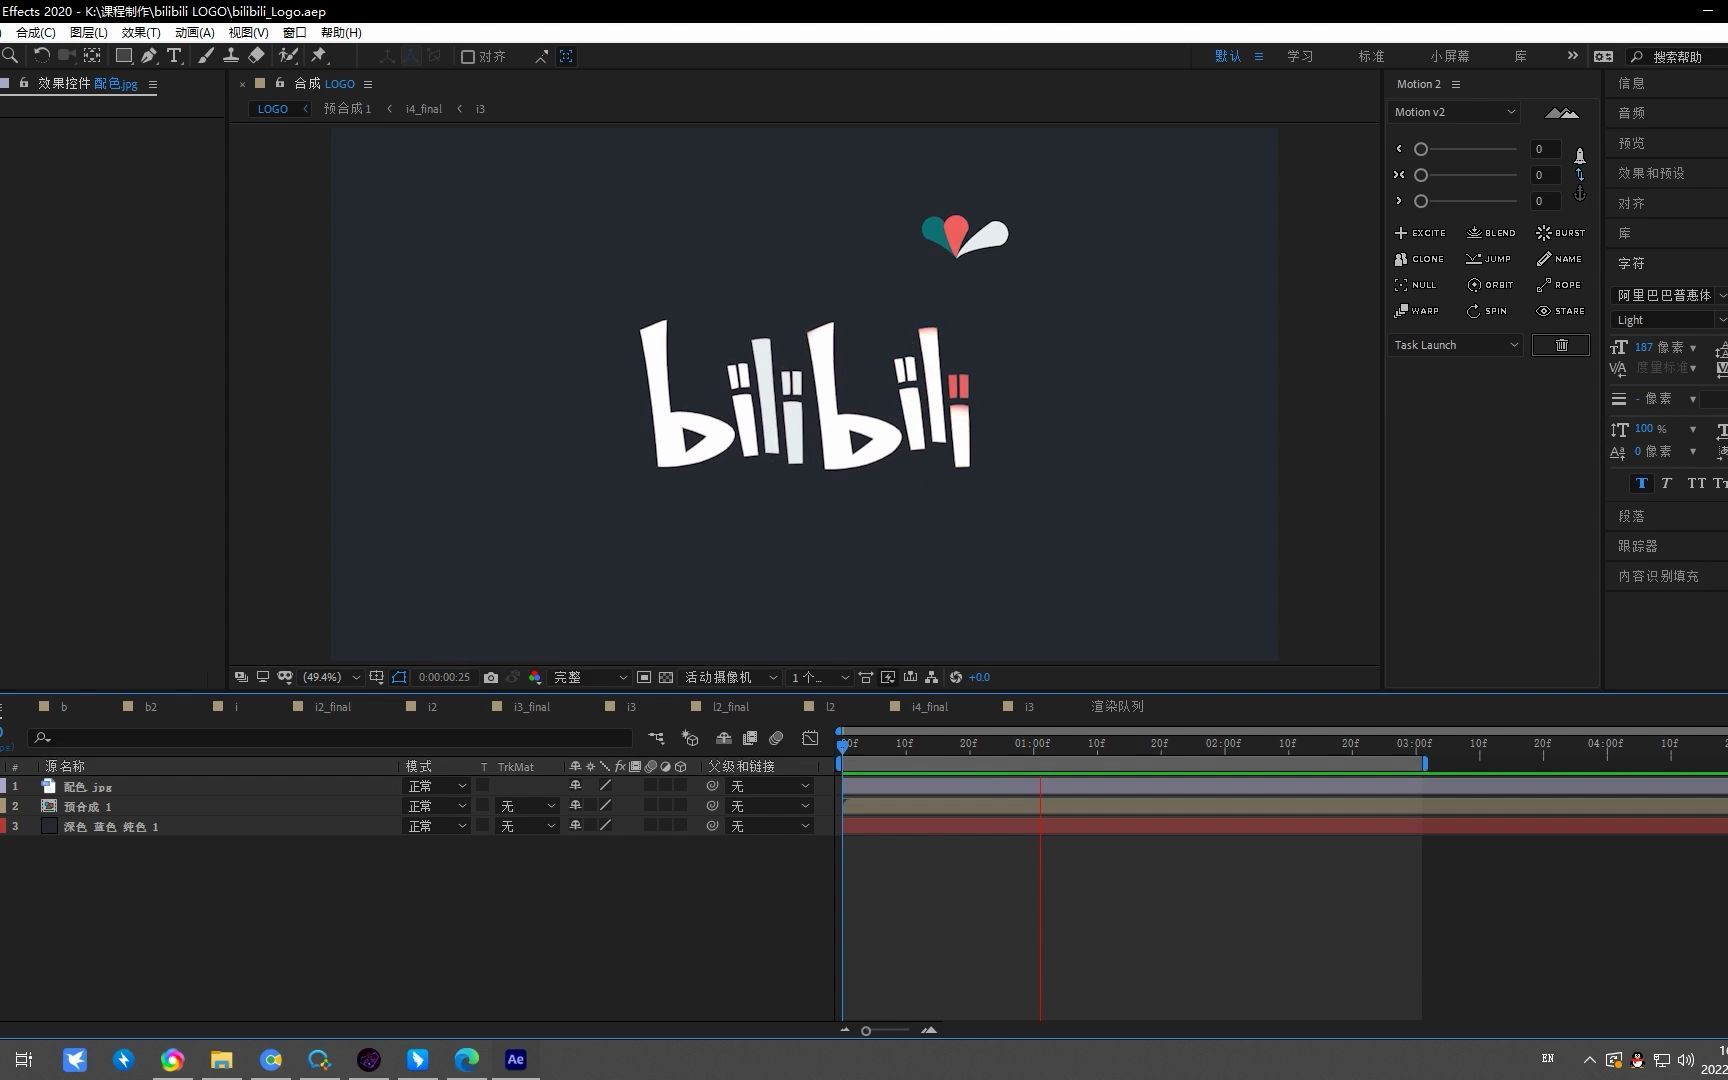The height and width of the screenshot is (1080, 1728).
Task: Open the 动画(A) menu
Action: point(195,33)
